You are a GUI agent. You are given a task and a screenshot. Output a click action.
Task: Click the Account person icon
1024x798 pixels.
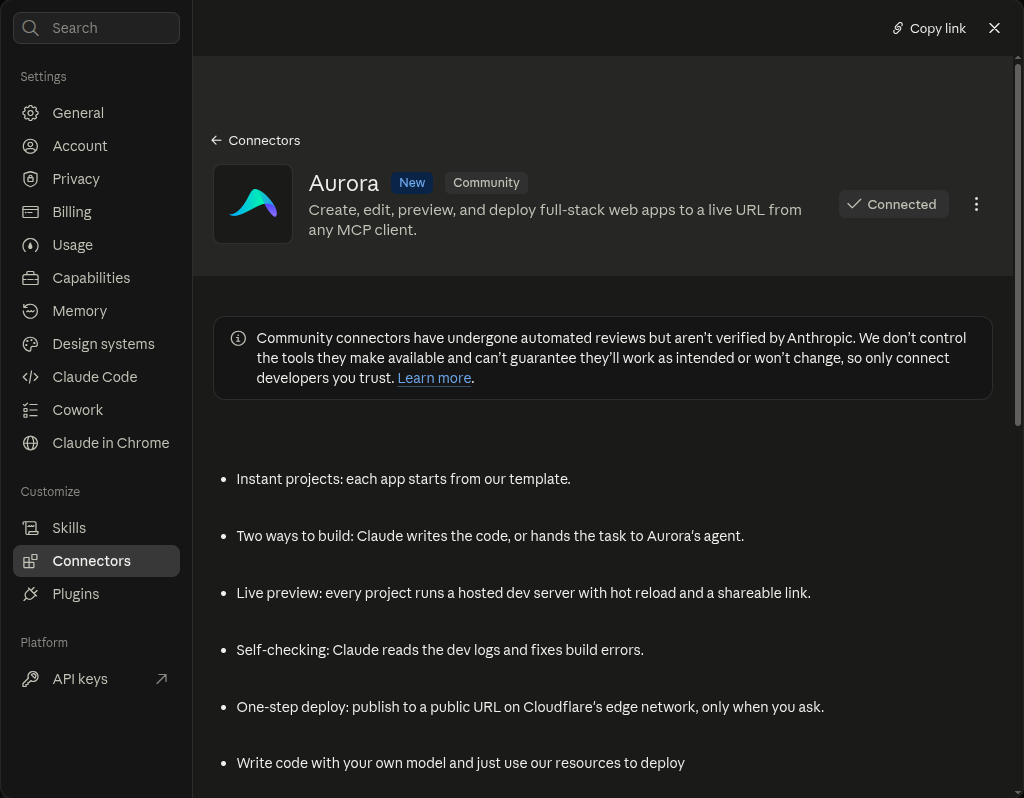[30, 146]
